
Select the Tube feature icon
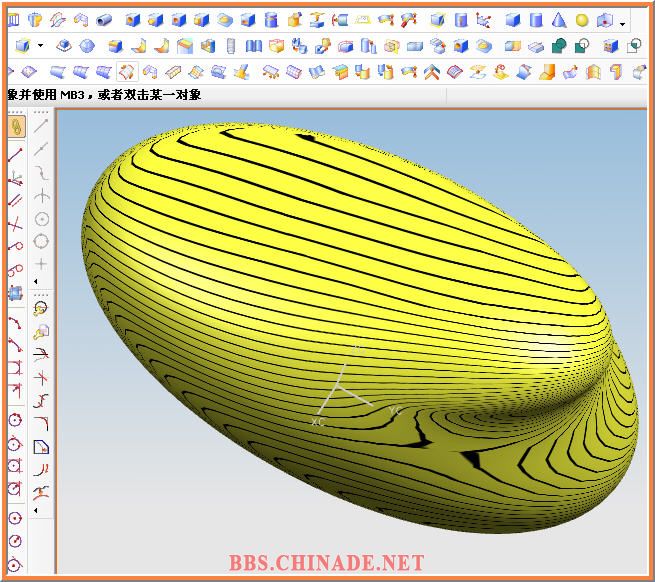coord(105,19)
